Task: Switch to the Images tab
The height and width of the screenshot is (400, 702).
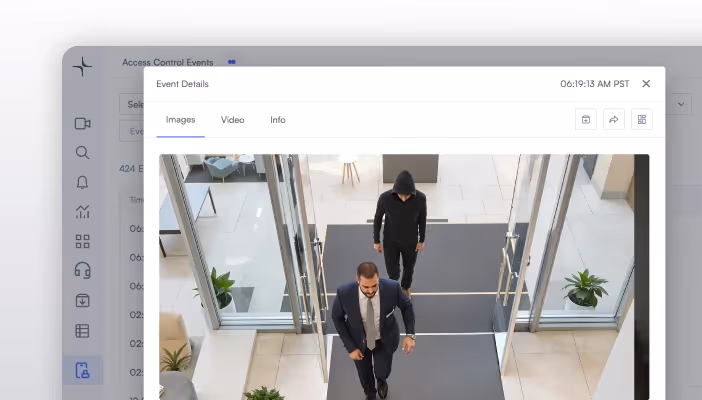Action: click(x=180, y=120)
